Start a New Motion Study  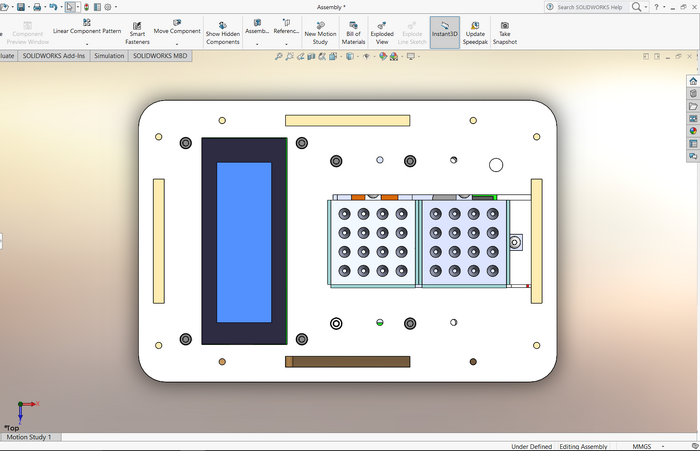(x=320, y=32)
